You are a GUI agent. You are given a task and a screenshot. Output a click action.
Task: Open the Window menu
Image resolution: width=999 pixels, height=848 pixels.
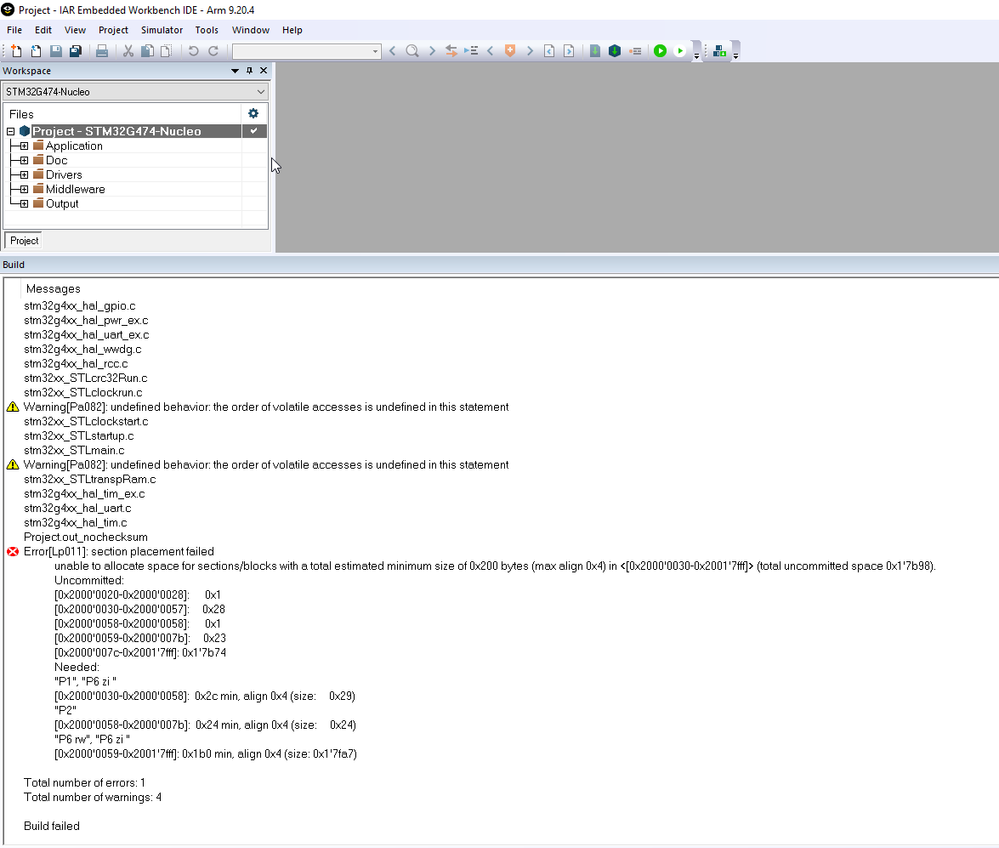point(250,30)
